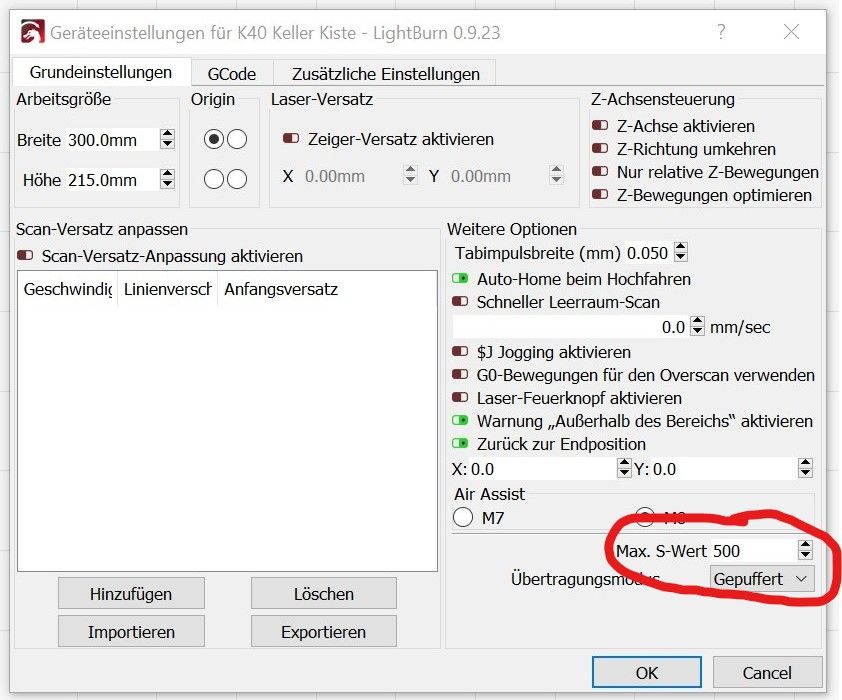This screenshot has height=700, width=842.
Task: Toggle Warnung Außerhalb des Bereichs
Action: (x=460, y=420)
